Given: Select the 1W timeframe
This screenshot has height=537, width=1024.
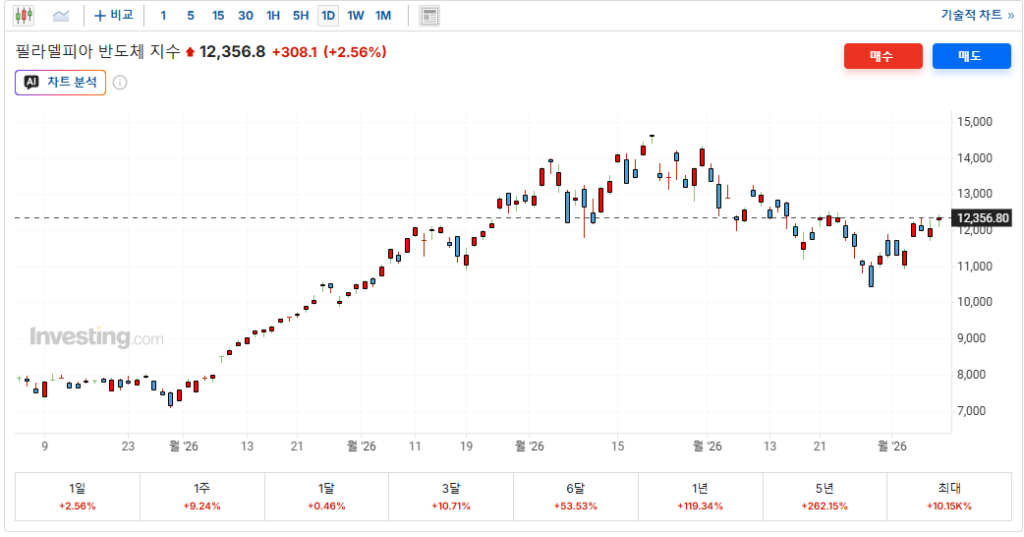Looking at the screenshot, I should tap(355, 16).
